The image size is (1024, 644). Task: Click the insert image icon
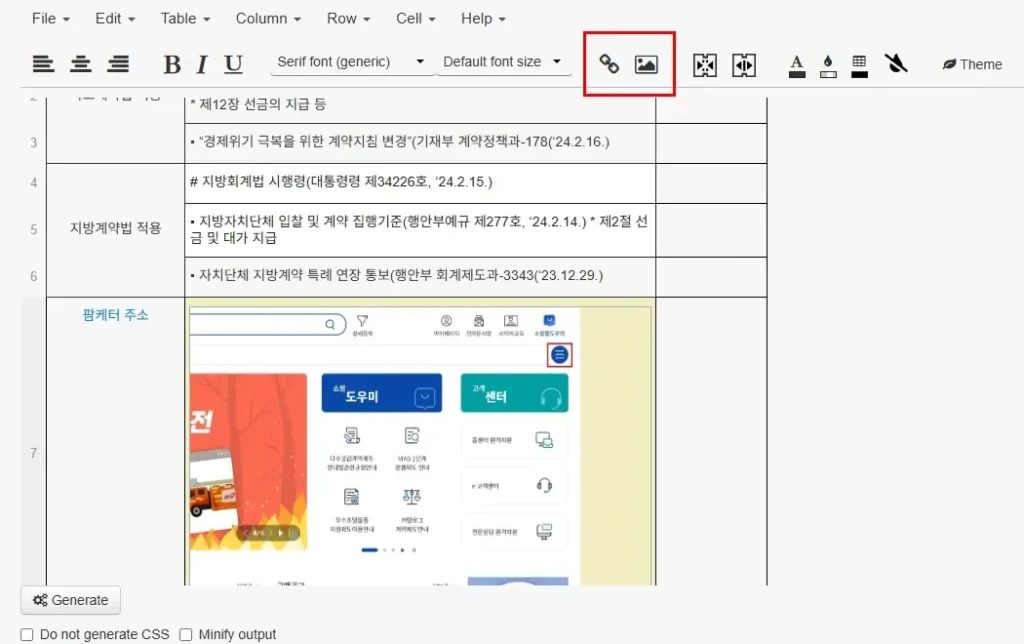click(x=646, y=65)
